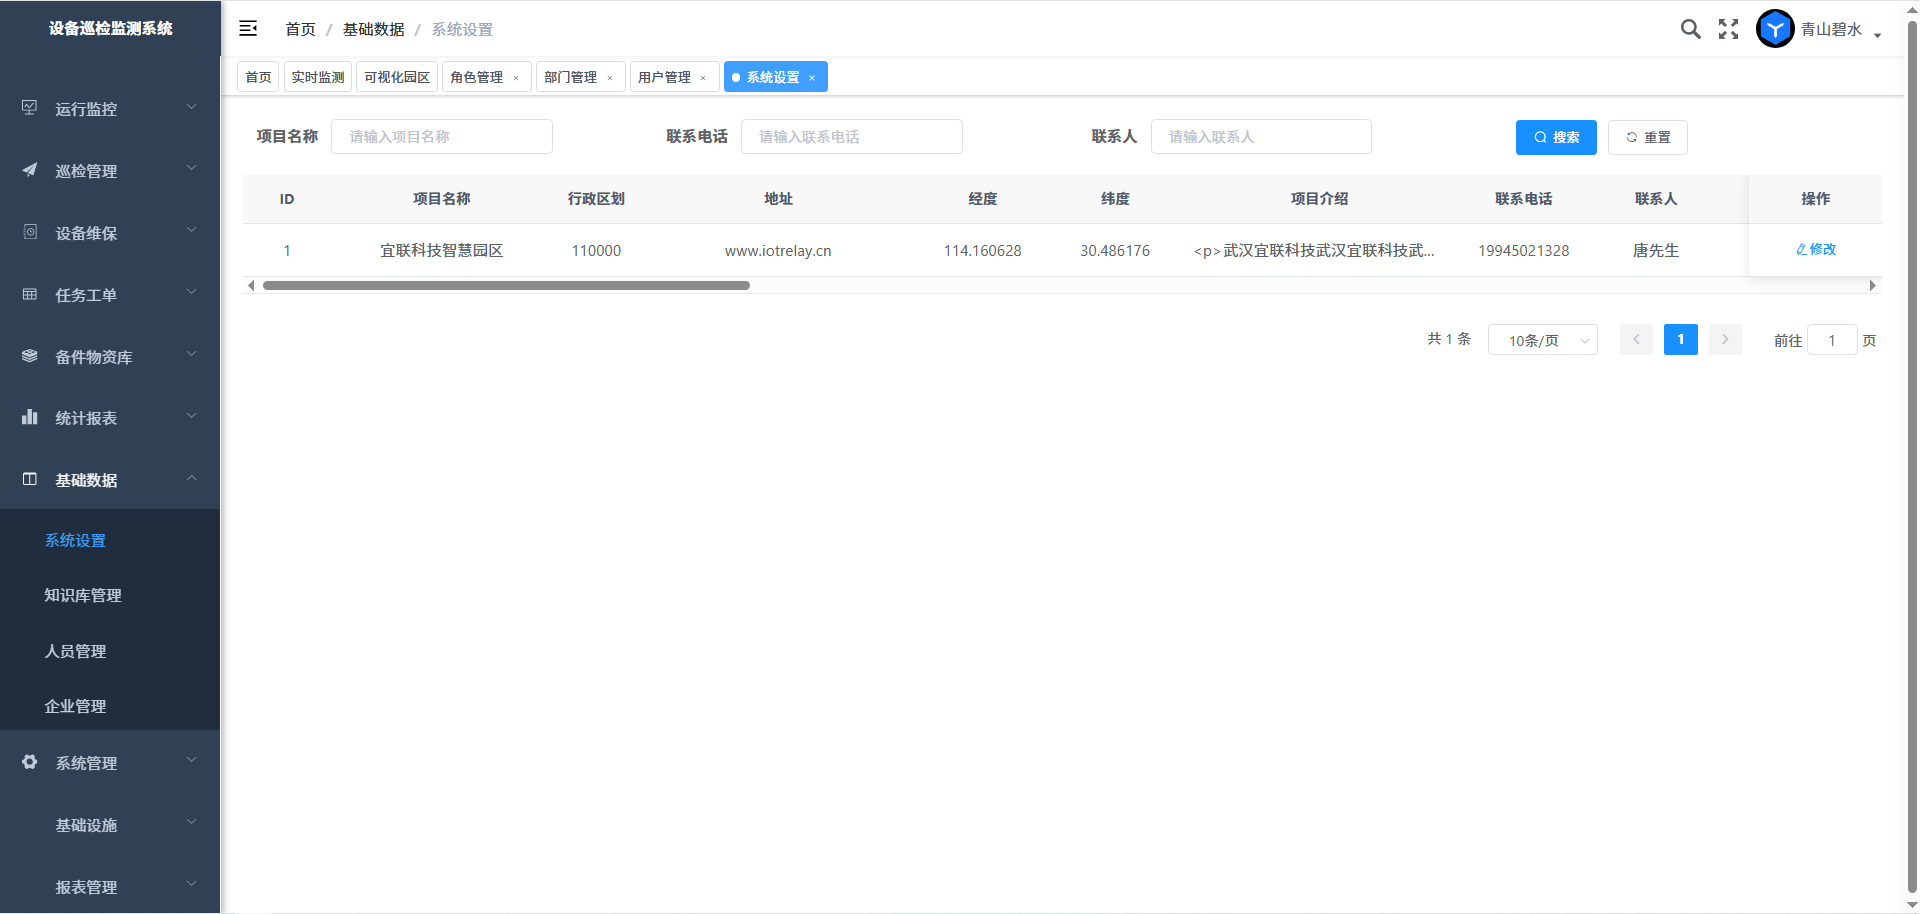Click the user avatar logo
This screenshot has width=1920, height=914.
click(x=1775, y=29)
